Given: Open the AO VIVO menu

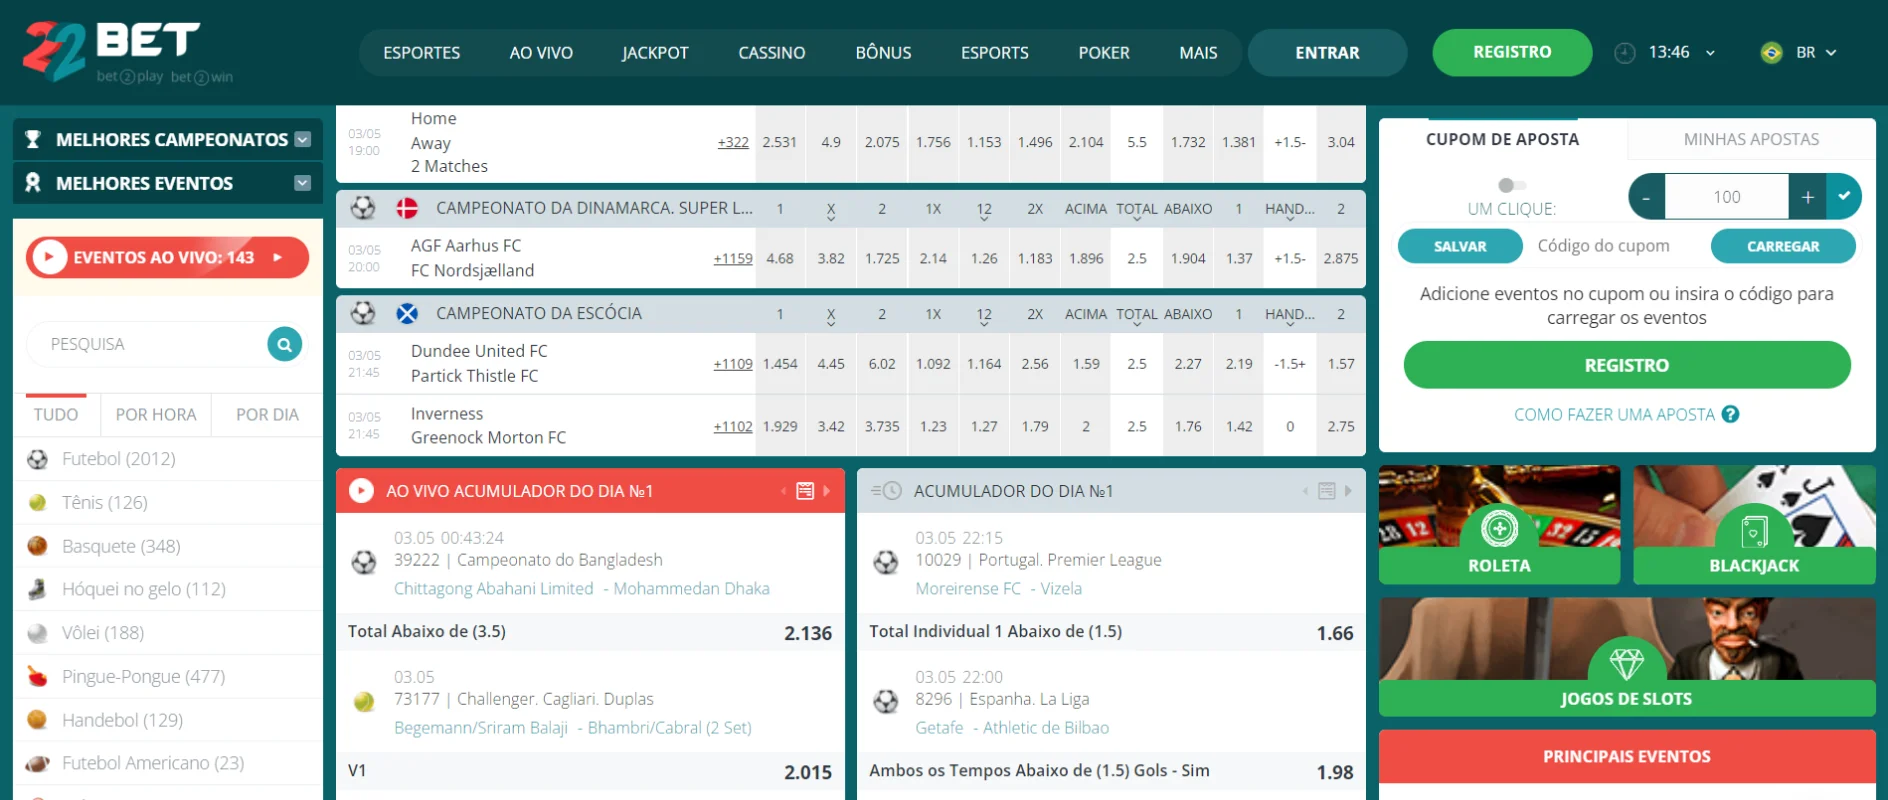Looking at the screenshot, I should (541, 53).
